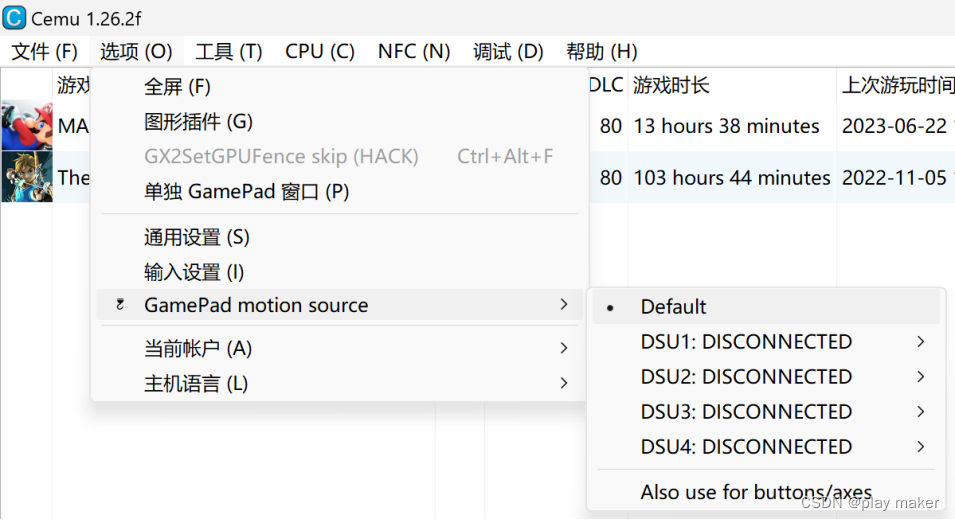Expand DSU4: DISCONNECTED submenu

[x=766, y=447]
